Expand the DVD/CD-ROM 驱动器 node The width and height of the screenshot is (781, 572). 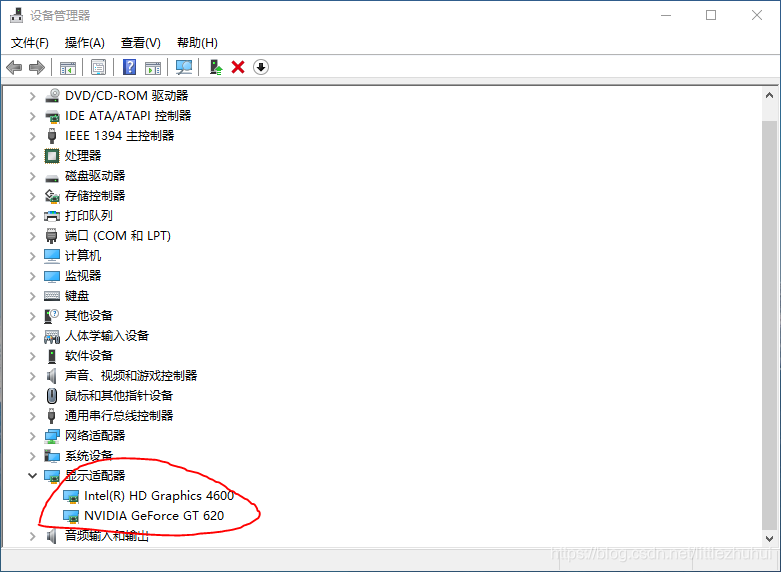[x=32, y=96]
